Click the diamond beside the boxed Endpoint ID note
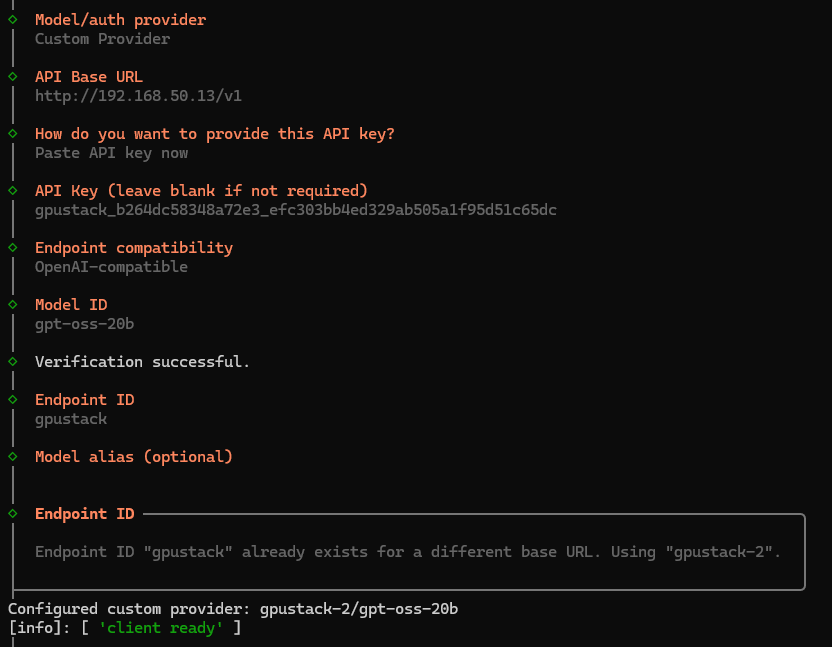The image size is (832, 647). point(12,513)
